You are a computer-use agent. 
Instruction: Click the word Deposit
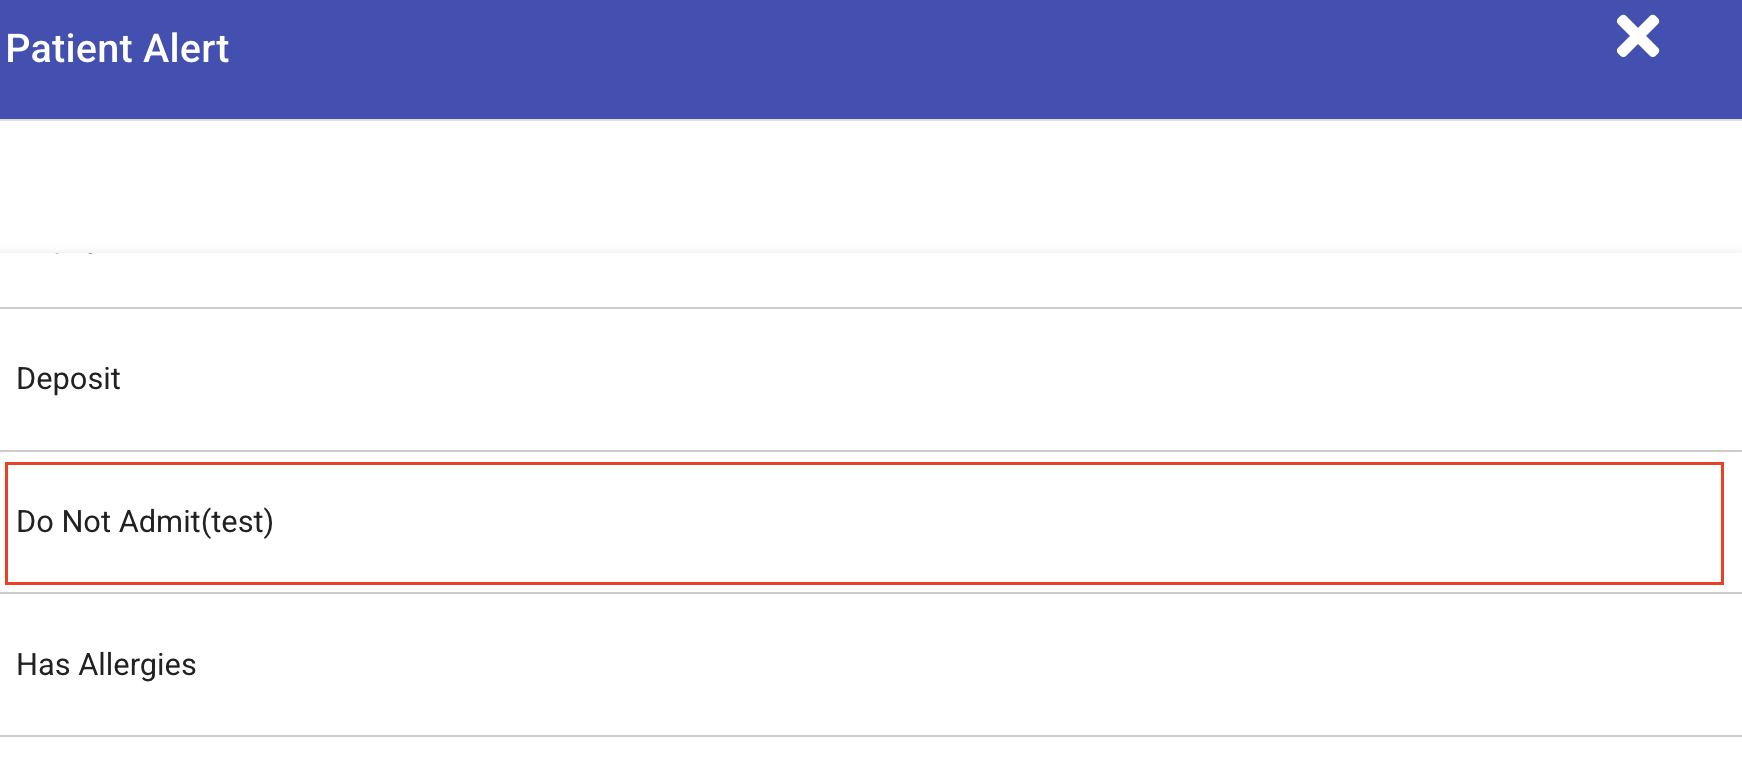(69, 379)
